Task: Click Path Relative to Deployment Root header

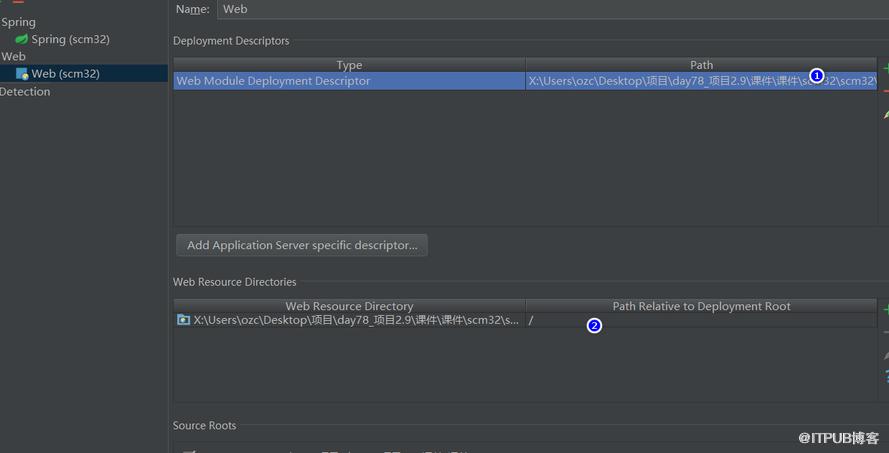Action: click(701, 306)
